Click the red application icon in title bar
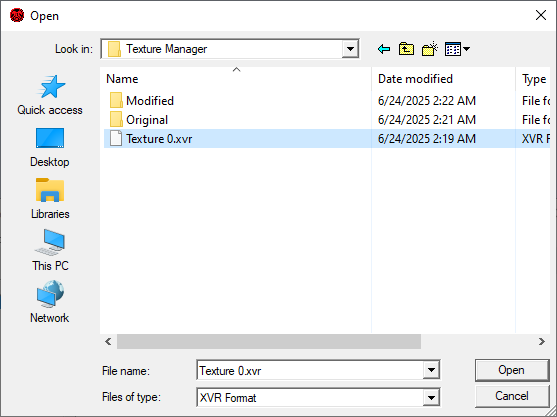Image resolution: width=557 pixels, height=417 pixels. click(x=17, y=16)
